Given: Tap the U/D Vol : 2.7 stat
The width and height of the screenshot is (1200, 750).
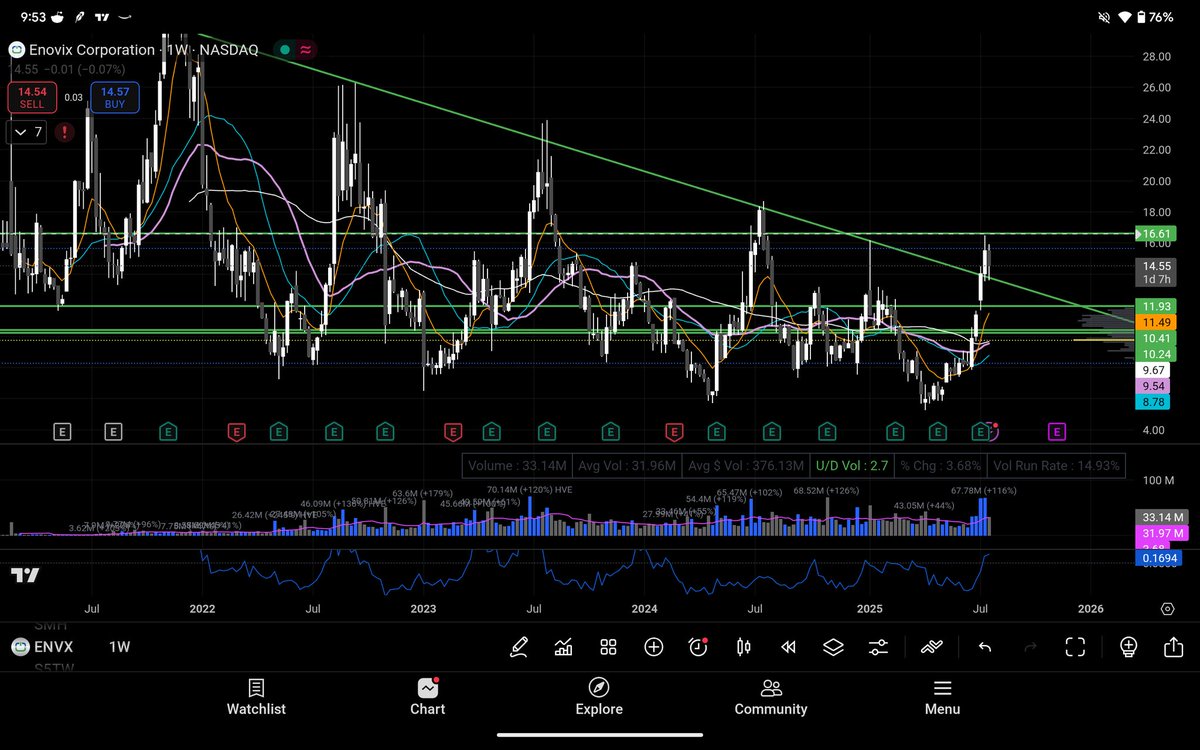Looking at the screenshot, I should point(851,465).
